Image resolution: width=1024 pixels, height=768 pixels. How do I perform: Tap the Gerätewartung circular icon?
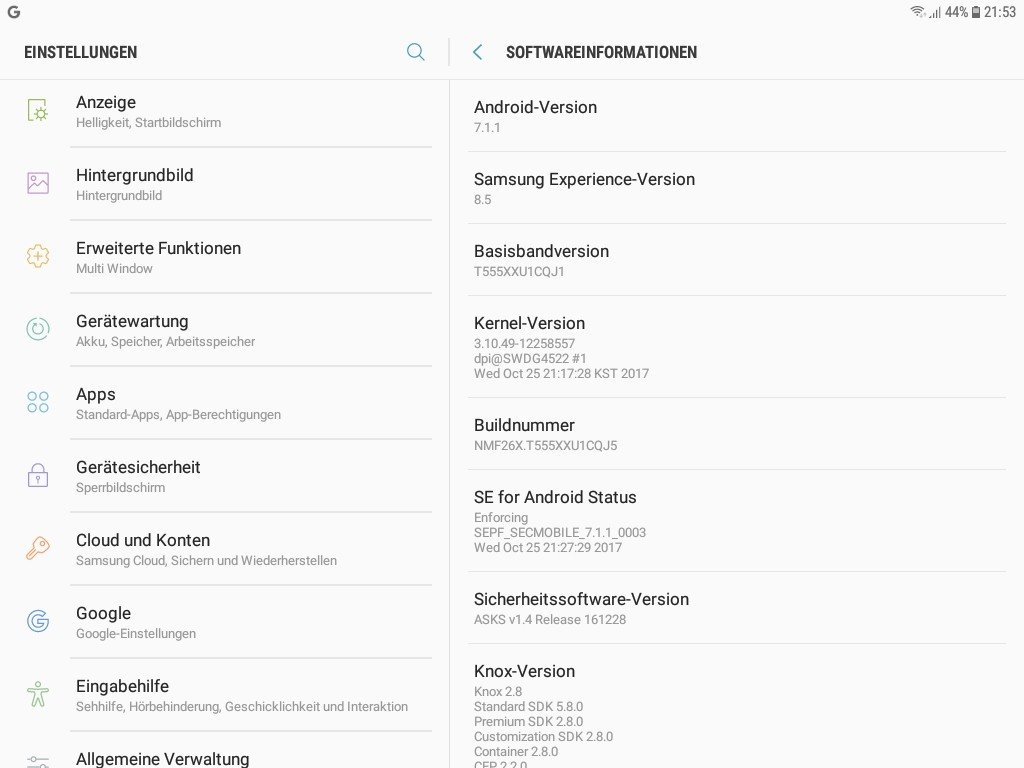(38, 329)
